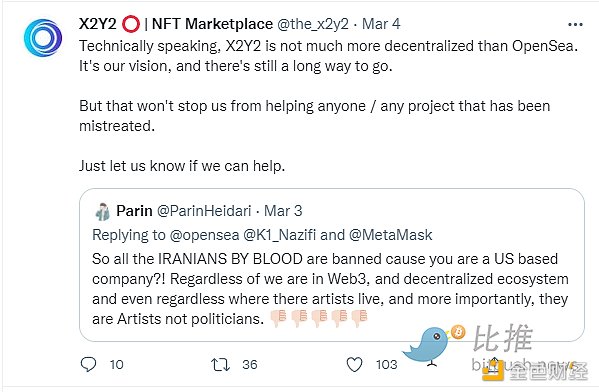Image resolution: width=599 pixels, height=392 pixels.
Task: Click the blue bird watermark logo
Action: click(x=432, y=345)
